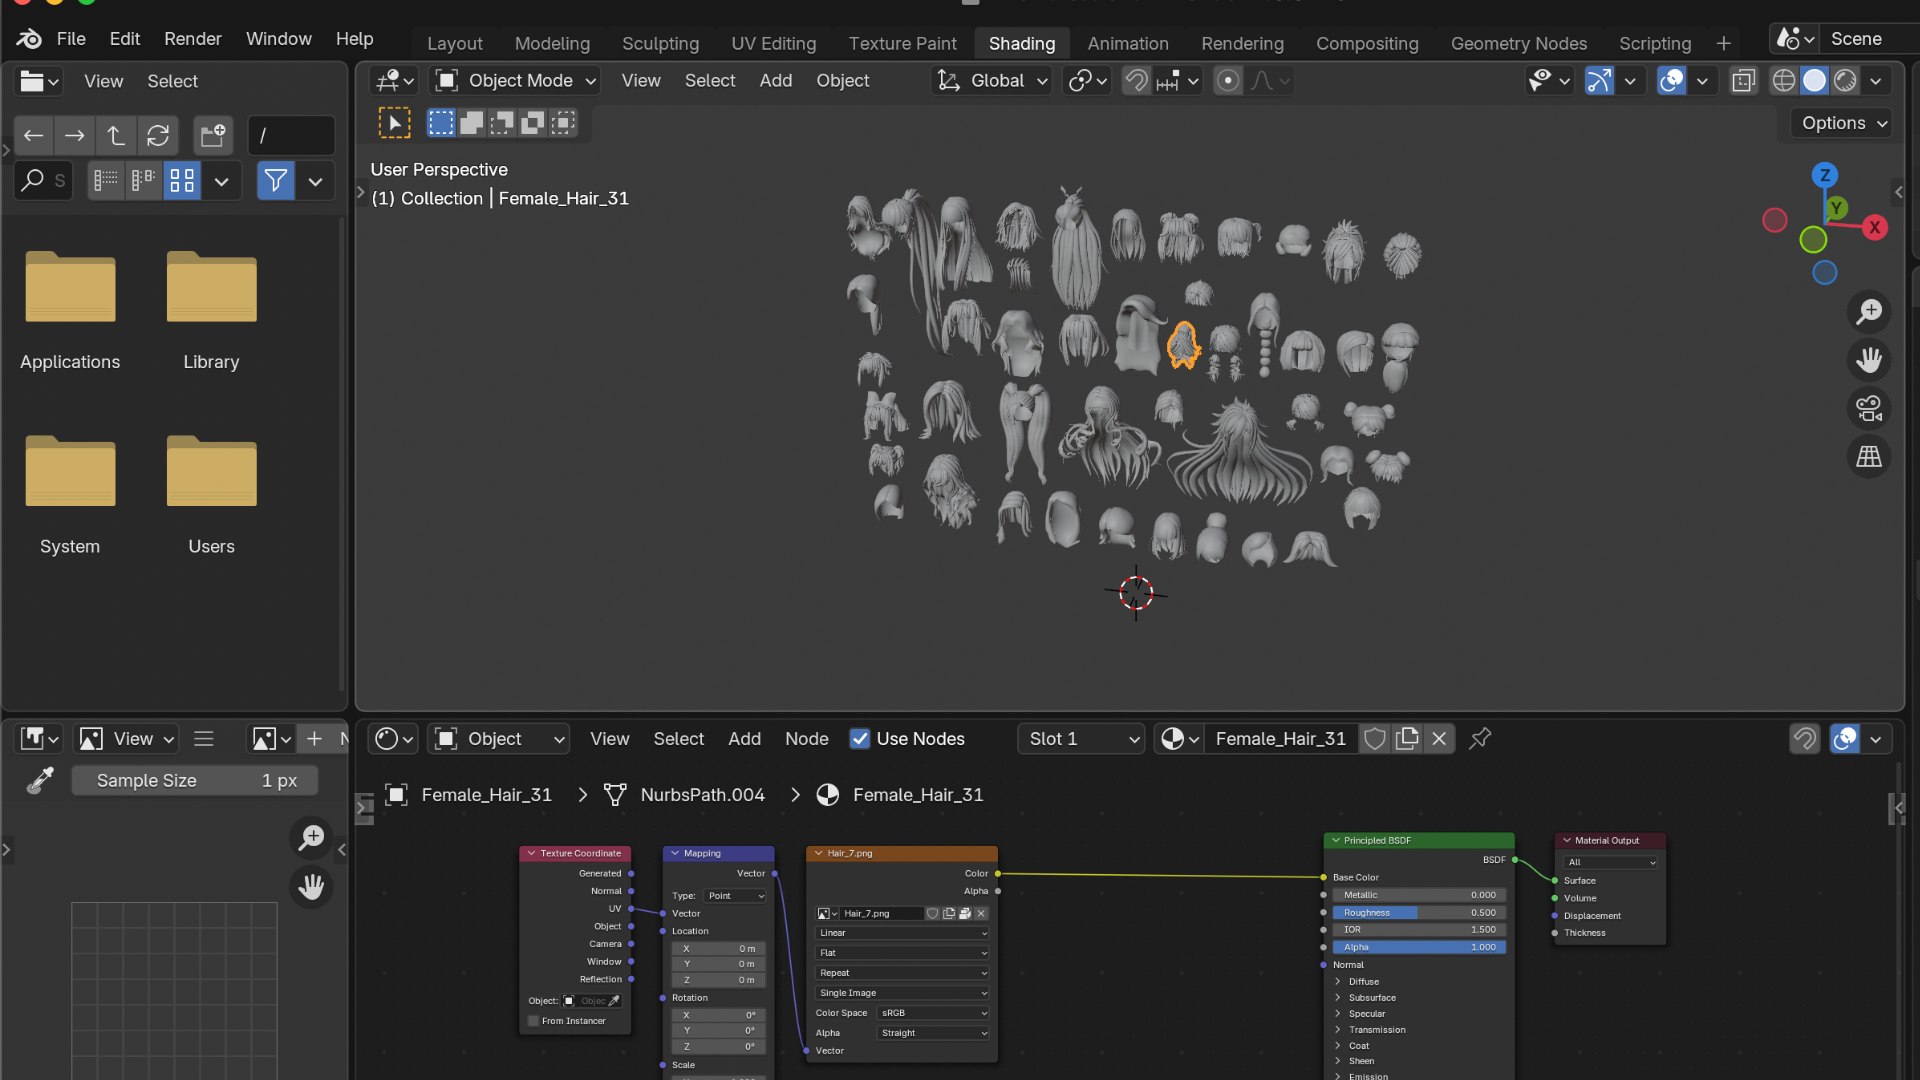Viewport: 1920px width, 1080px height.
Task: Uncheck the Use Nodes checkbox
Action: click(859, 739)
